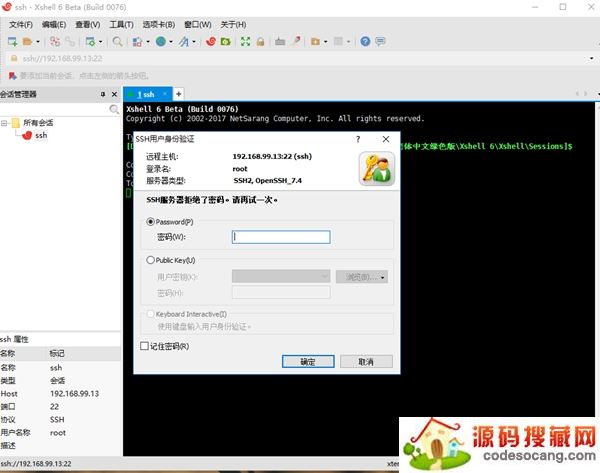Open the 用户密钥 combo box
This screenshot has height=473, width=600.
tap(281, 276)
